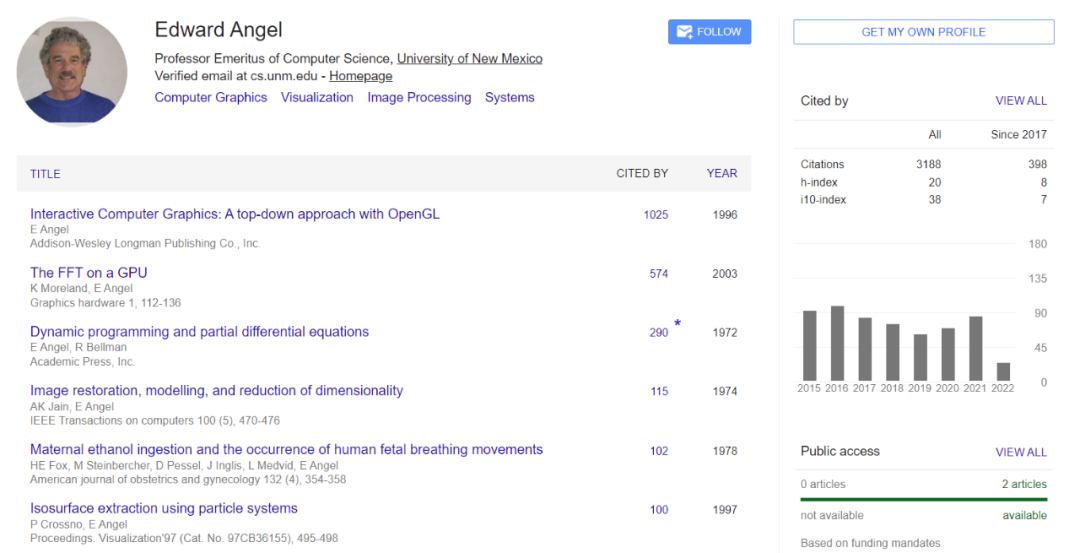Viewport: 1080px width, 553px height.
Task: Sort articles by the Title column header
Action: coord(45,174)
